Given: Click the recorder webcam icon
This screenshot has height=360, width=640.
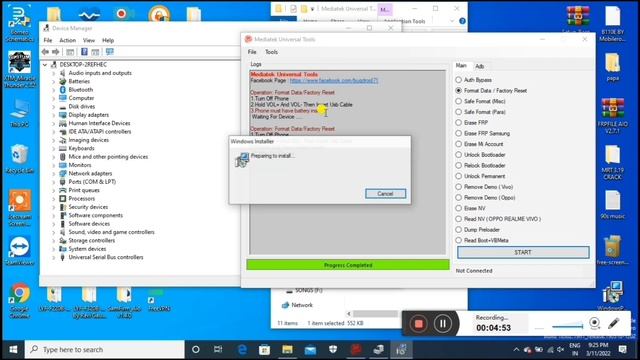Looking at the screenshot, I should click(595, 323).
